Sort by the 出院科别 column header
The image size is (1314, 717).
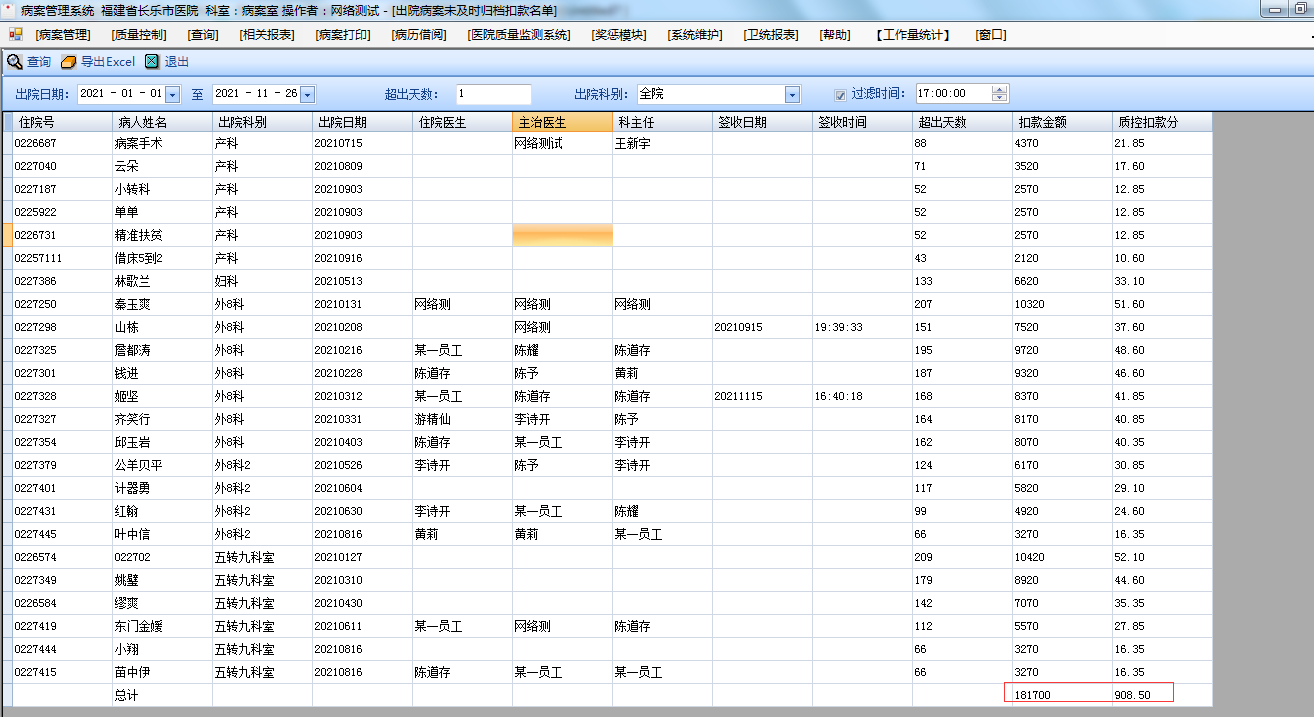(262, 122)
